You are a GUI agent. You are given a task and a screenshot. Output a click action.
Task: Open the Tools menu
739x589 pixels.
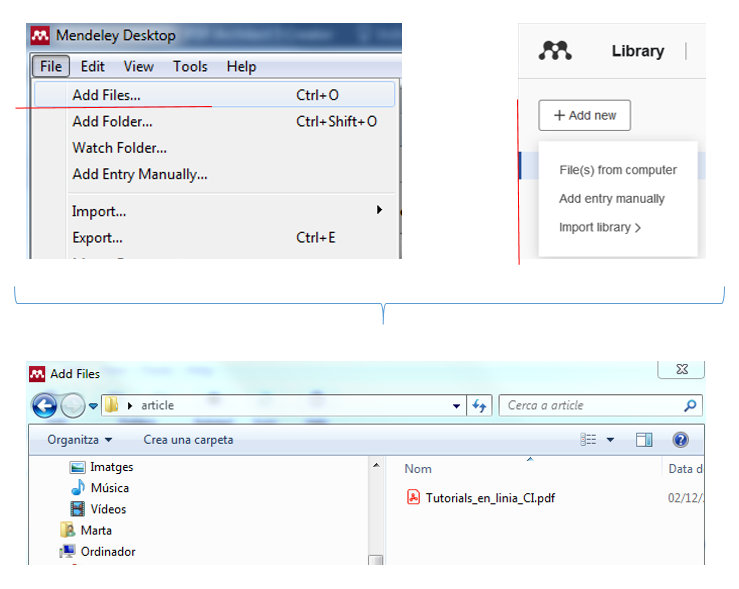click(190, 66)
